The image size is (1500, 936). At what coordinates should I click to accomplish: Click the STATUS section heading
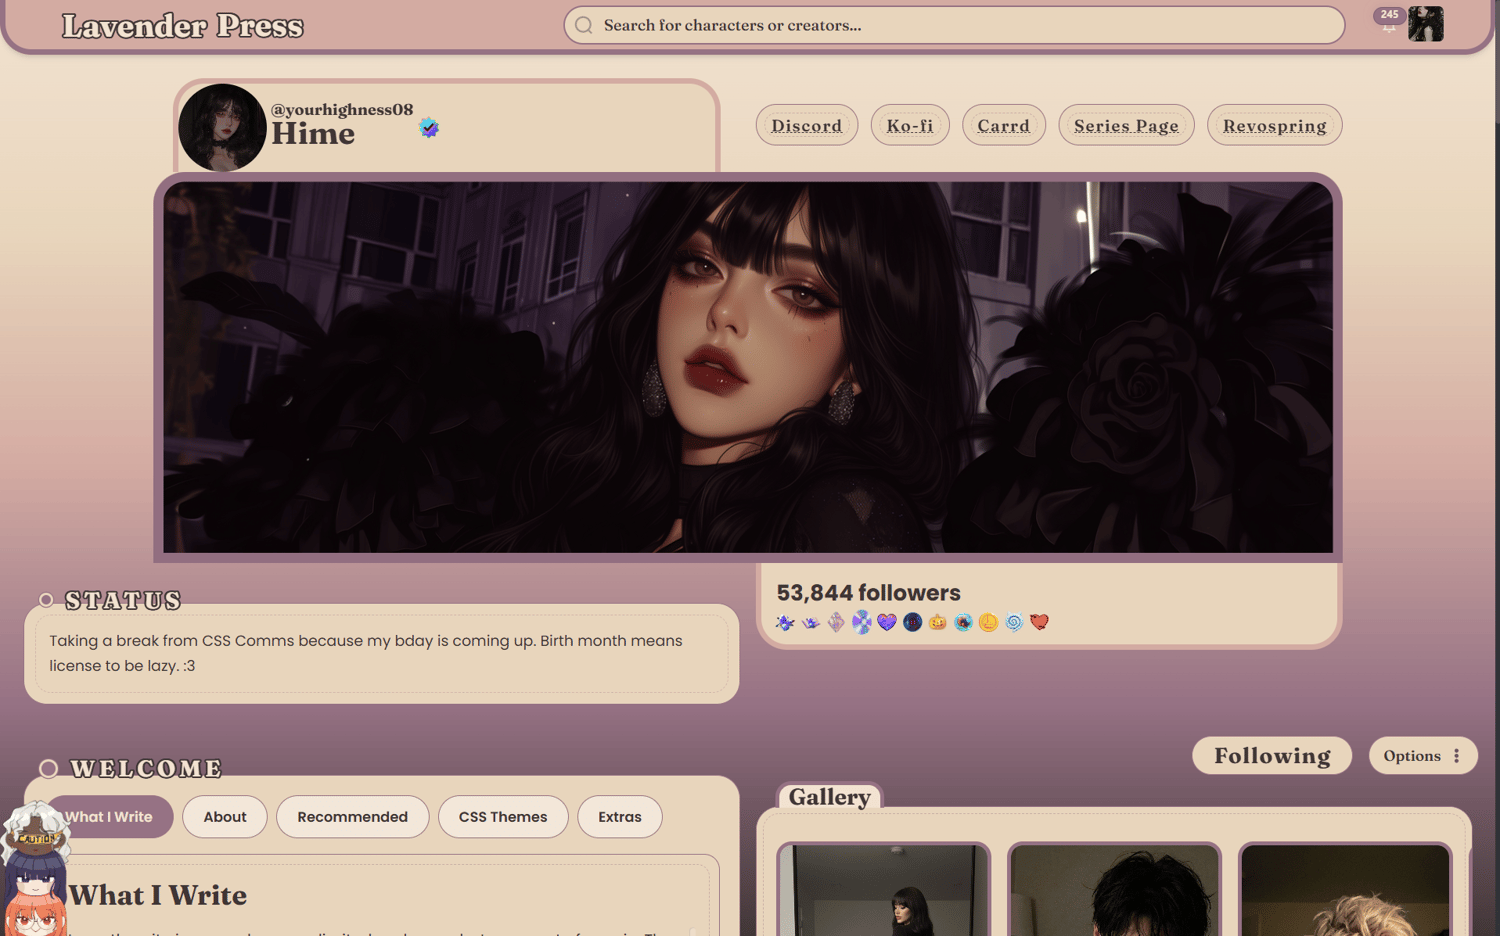point(123,600)
